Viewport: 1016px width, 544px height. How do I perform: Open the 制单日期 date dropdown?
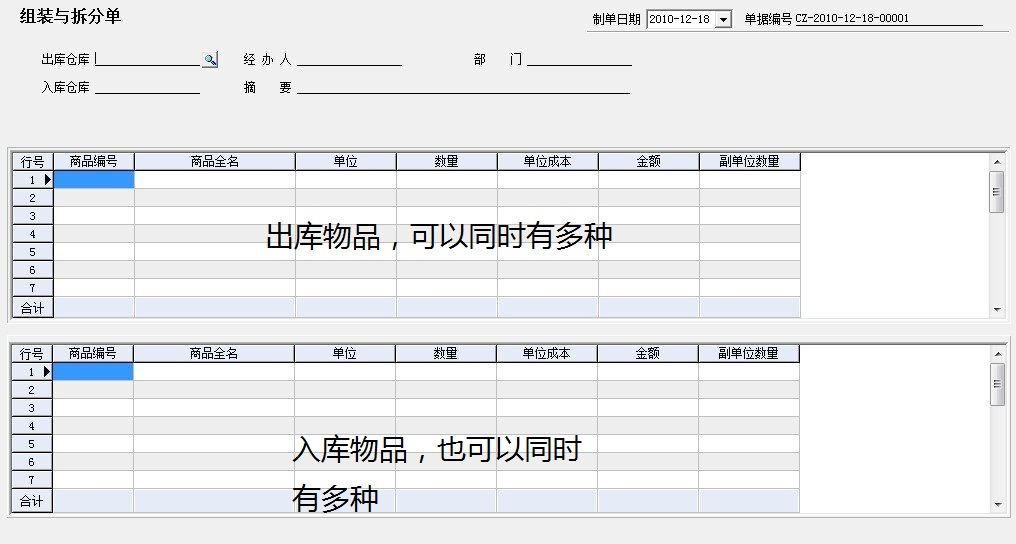click(724, 20)
